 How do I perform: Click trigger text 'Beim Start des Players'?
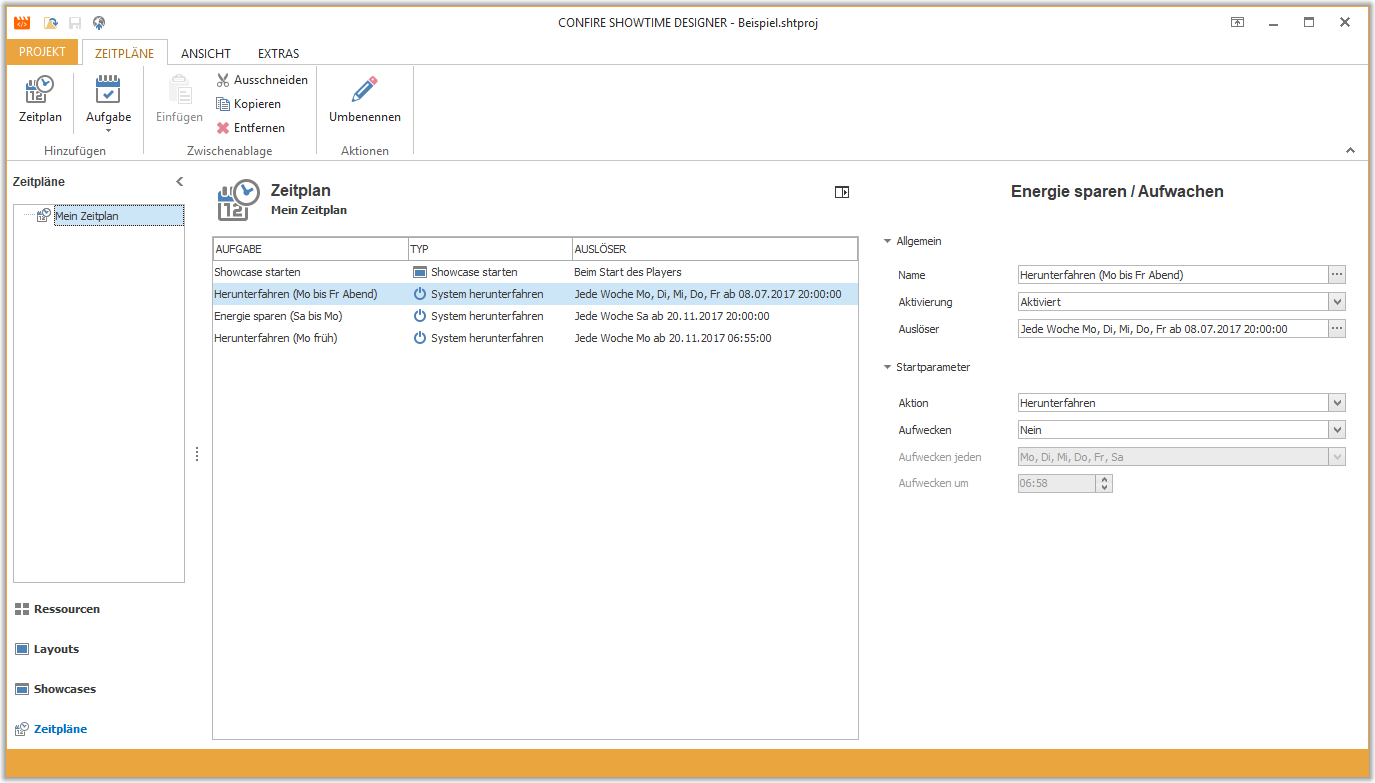pyautogui.click(x=628, y=272)
